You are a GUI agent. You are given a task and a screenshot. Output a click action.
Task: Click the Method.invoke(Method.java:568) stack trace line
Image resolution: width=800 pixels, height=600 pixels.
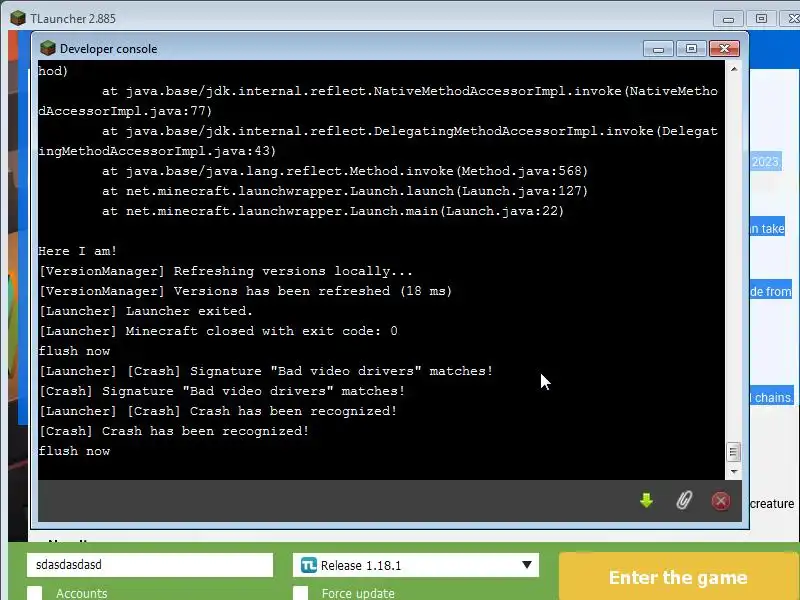345,171
